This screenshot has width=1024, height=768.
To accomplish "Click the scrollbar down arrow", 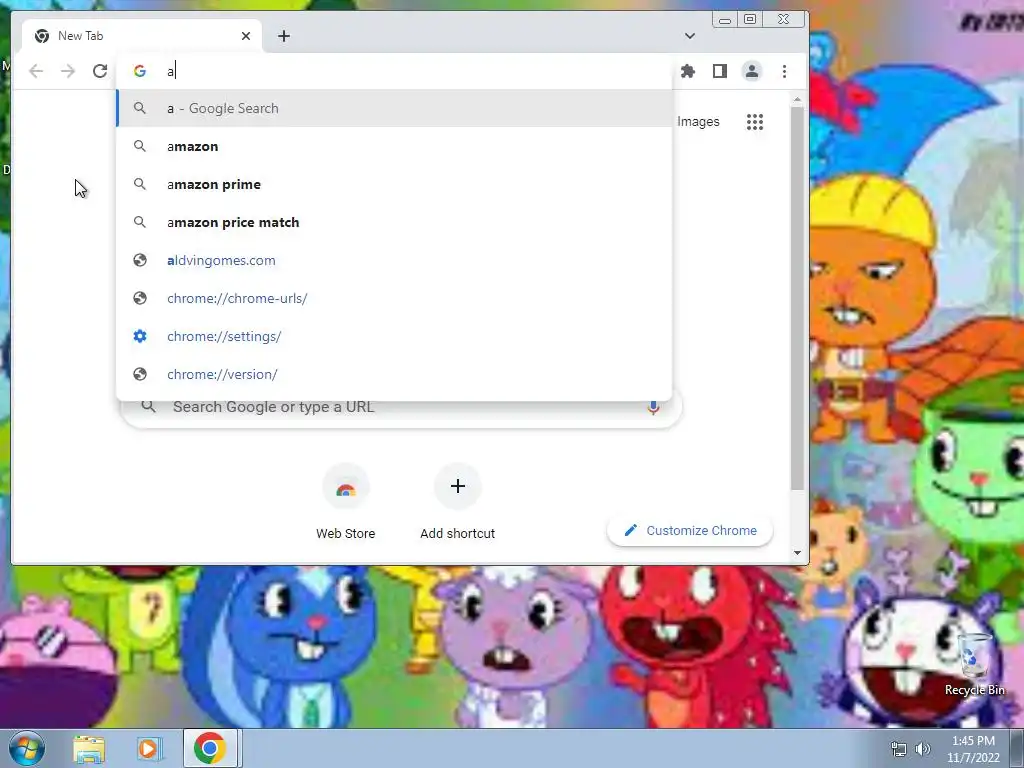I will [797, 553].
